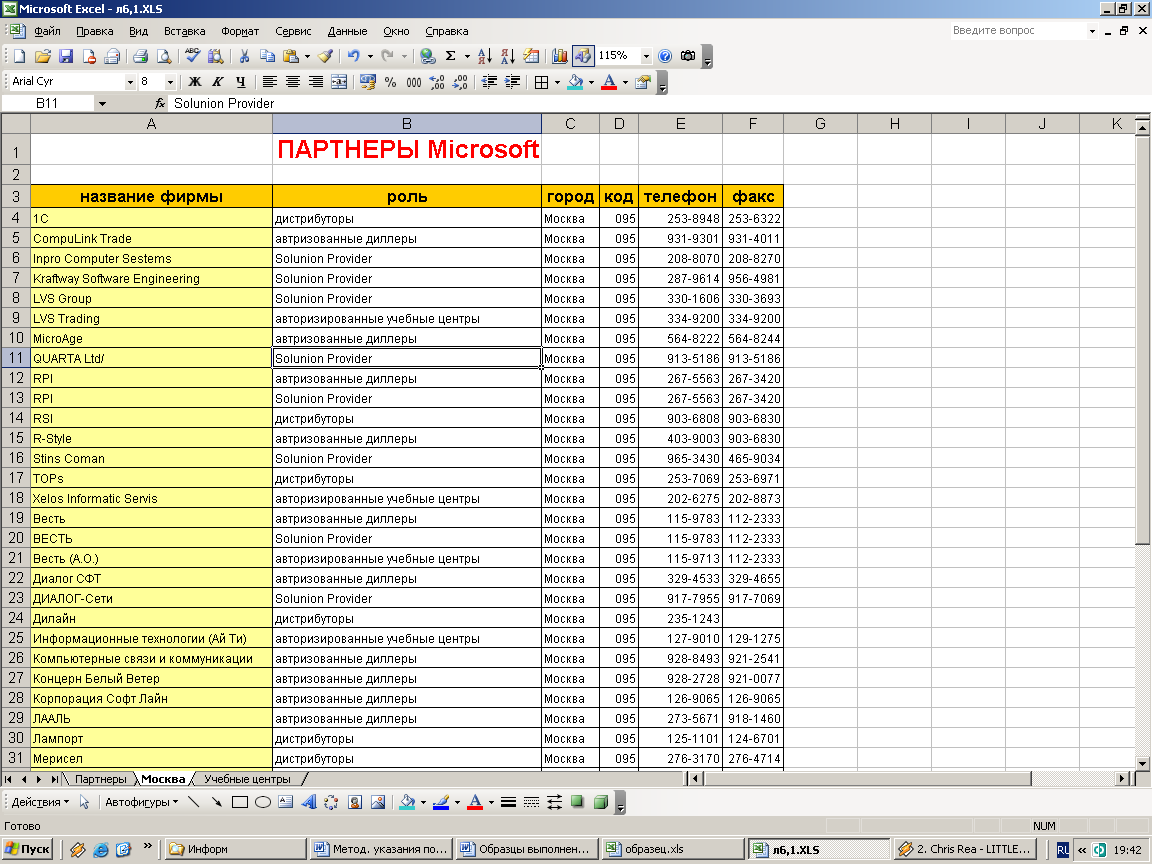Toggle bold (Ж) formatting
Screen dimensions: 1152x864
[195, 82]
